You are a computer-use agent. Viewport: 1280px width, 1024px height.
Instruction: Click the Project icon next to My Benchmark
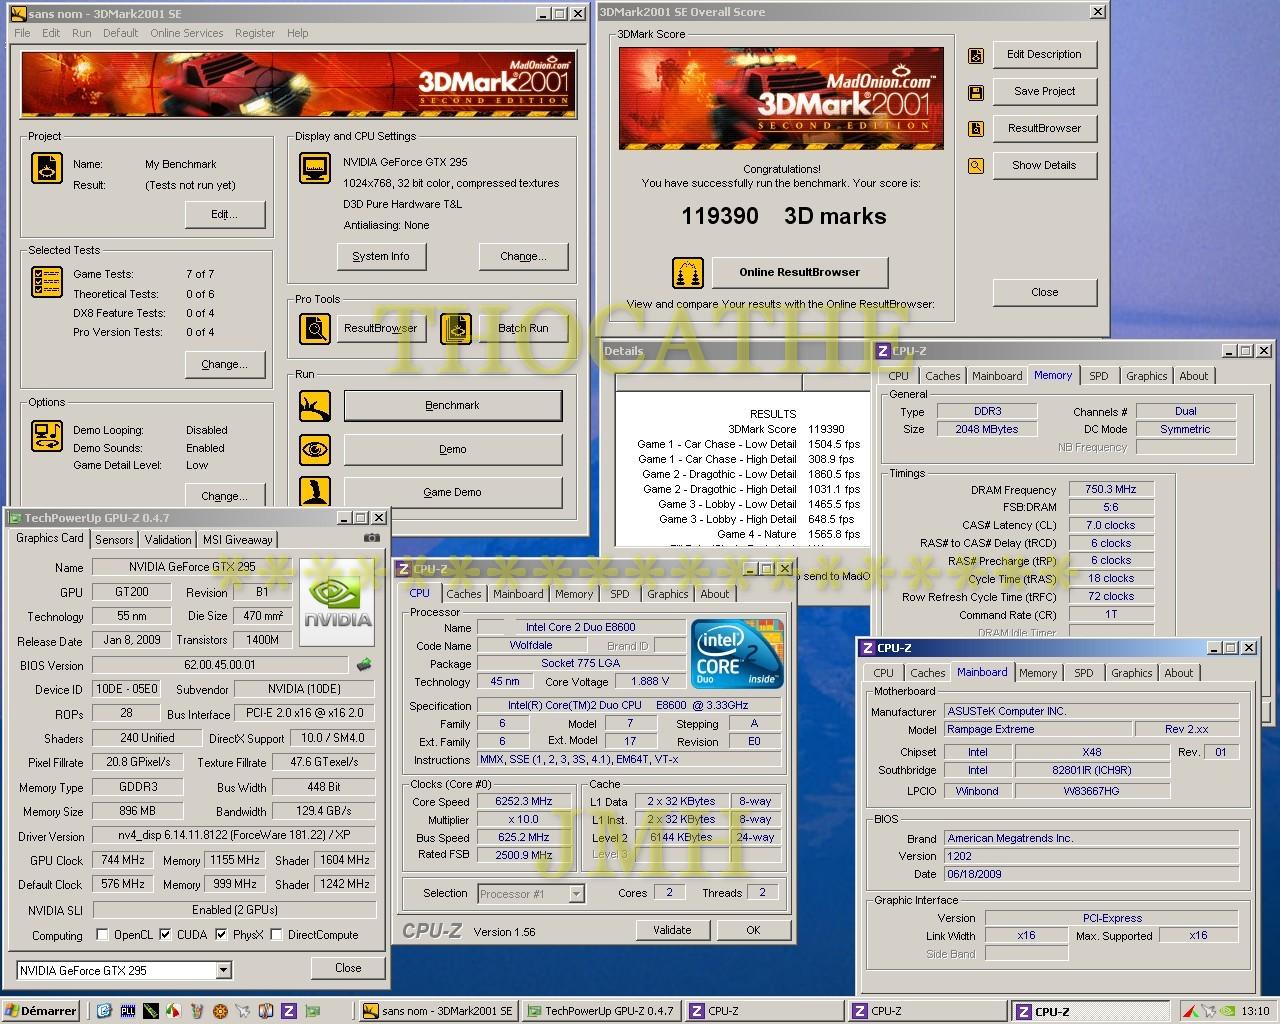point(47,168)
